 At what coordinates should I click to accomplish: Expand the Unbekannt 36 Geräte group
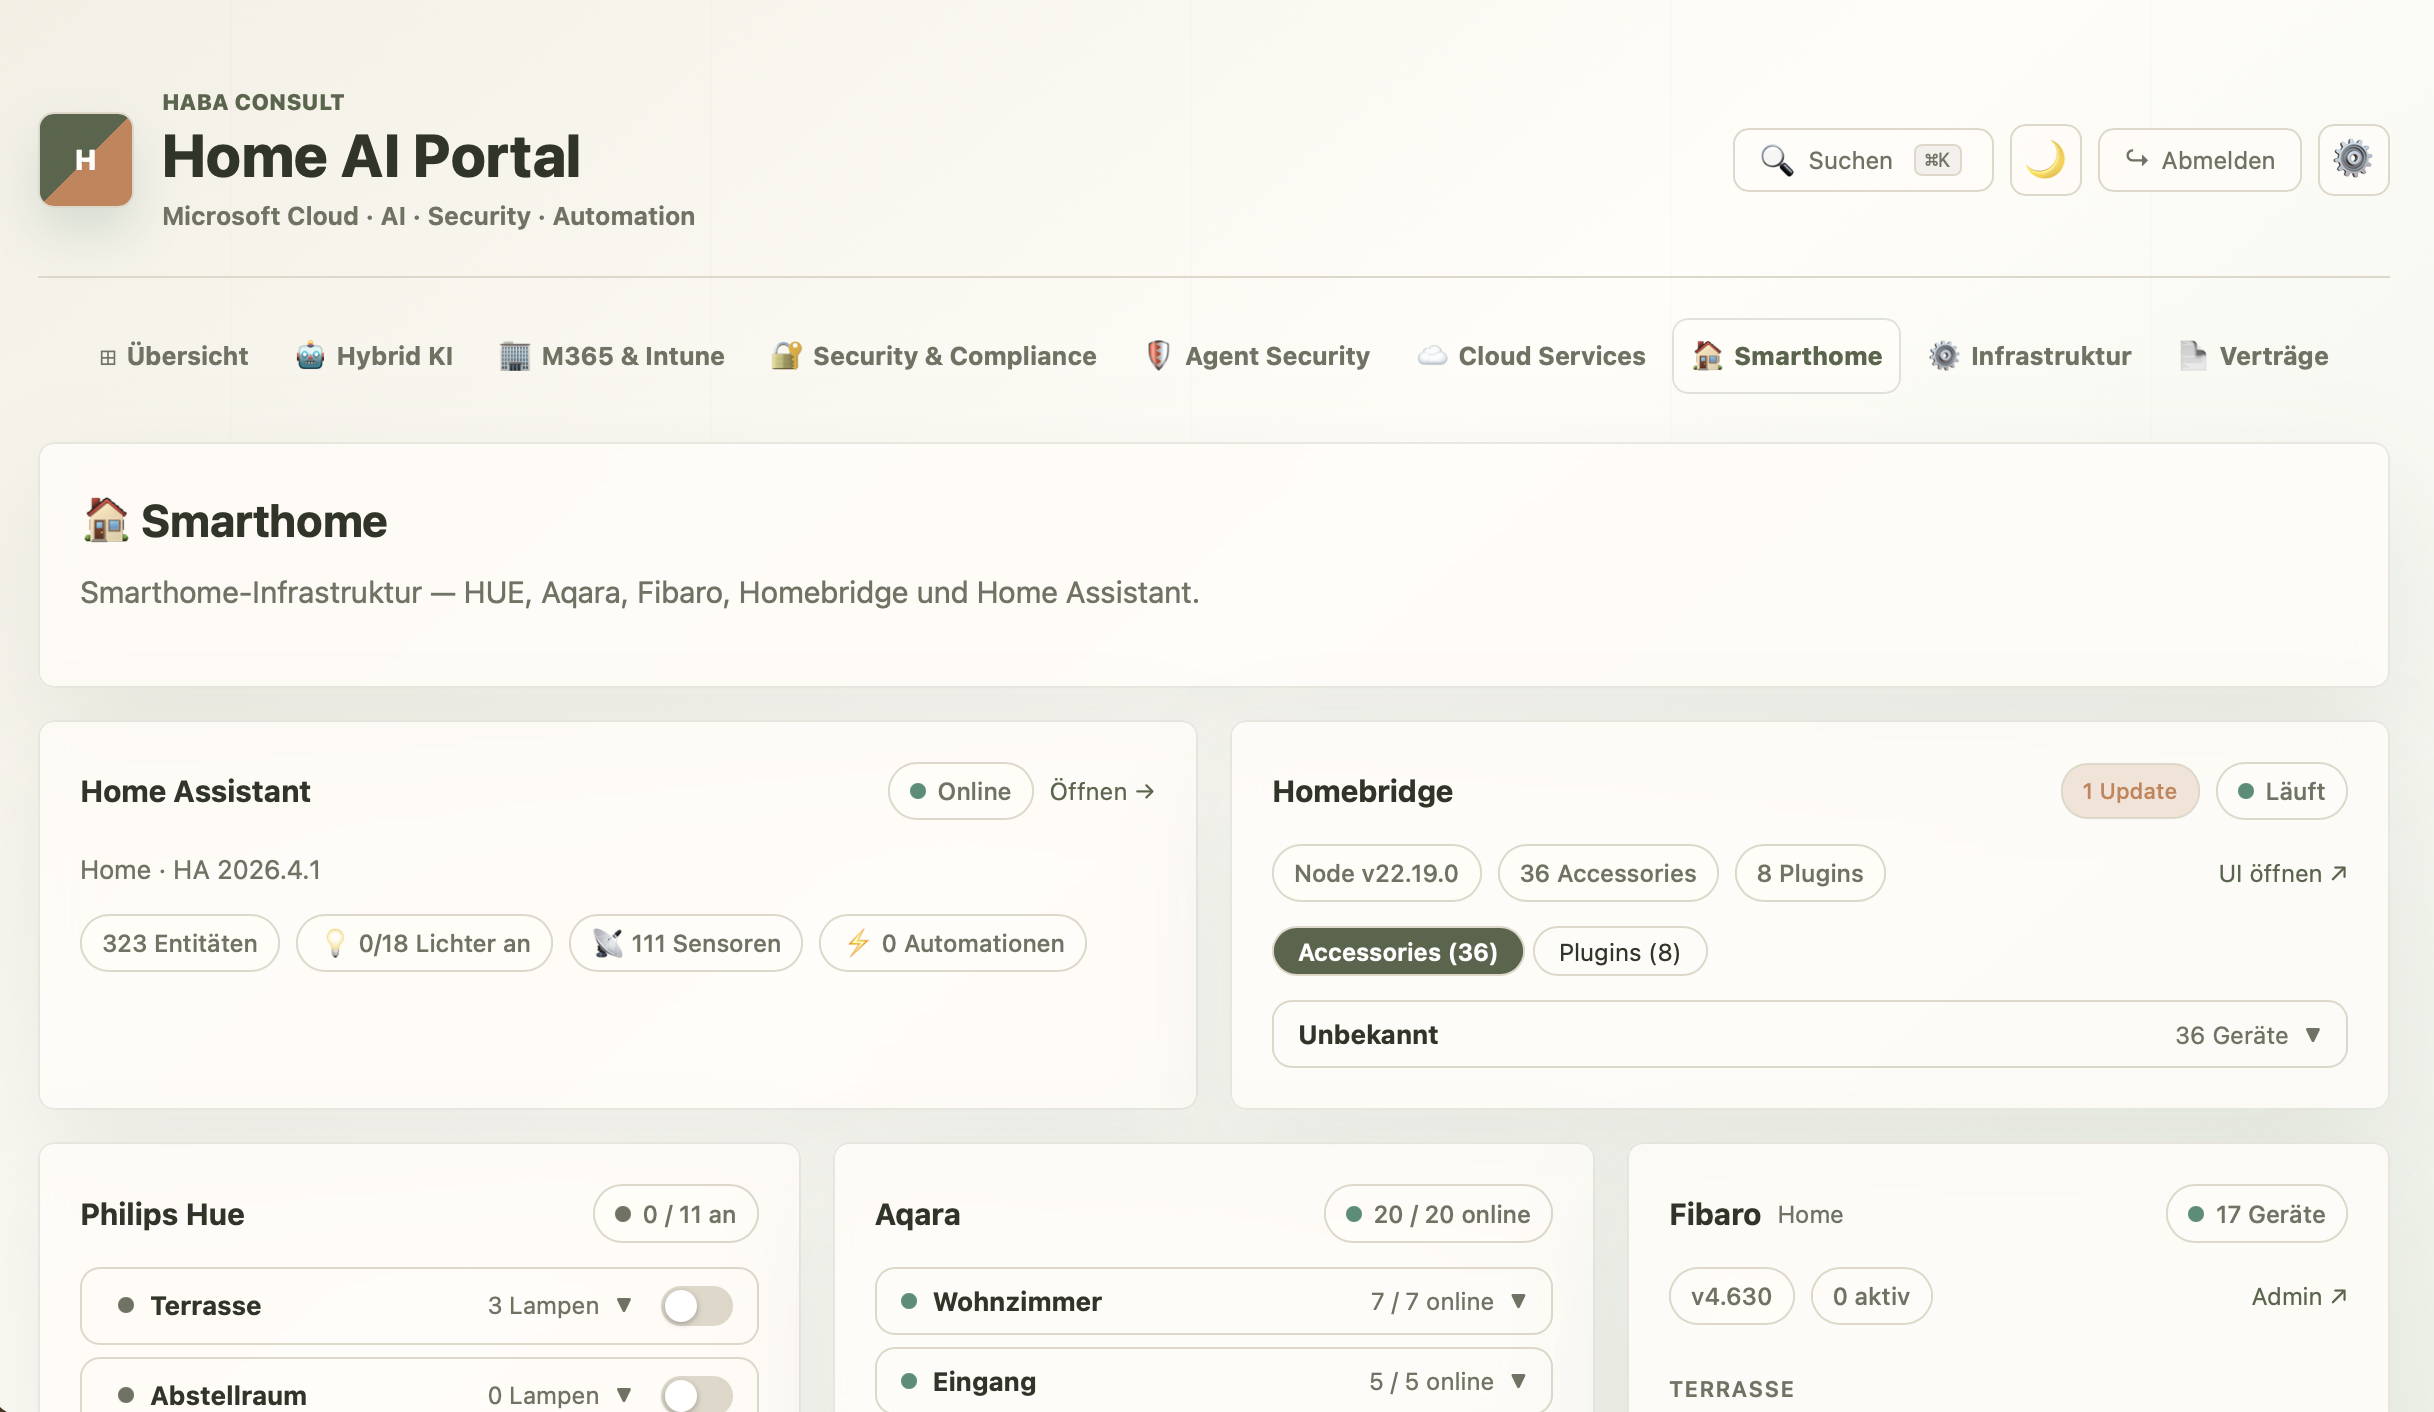point(1809,1035)
